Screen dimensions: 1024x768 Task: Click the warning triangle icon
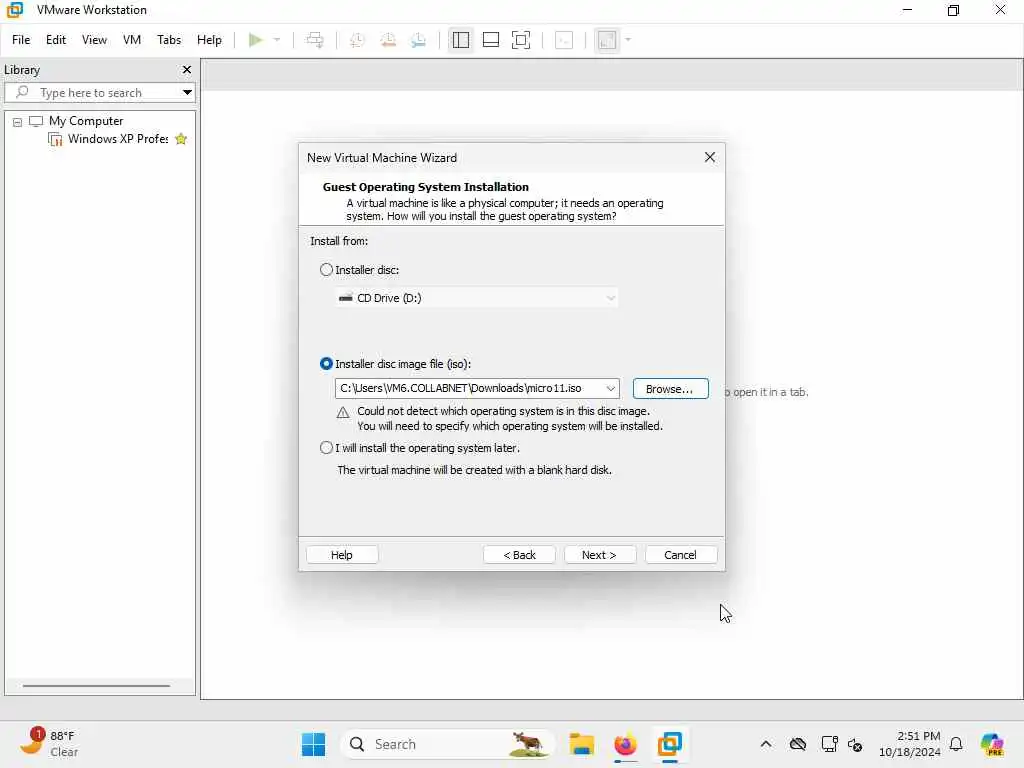coord(343,413)
